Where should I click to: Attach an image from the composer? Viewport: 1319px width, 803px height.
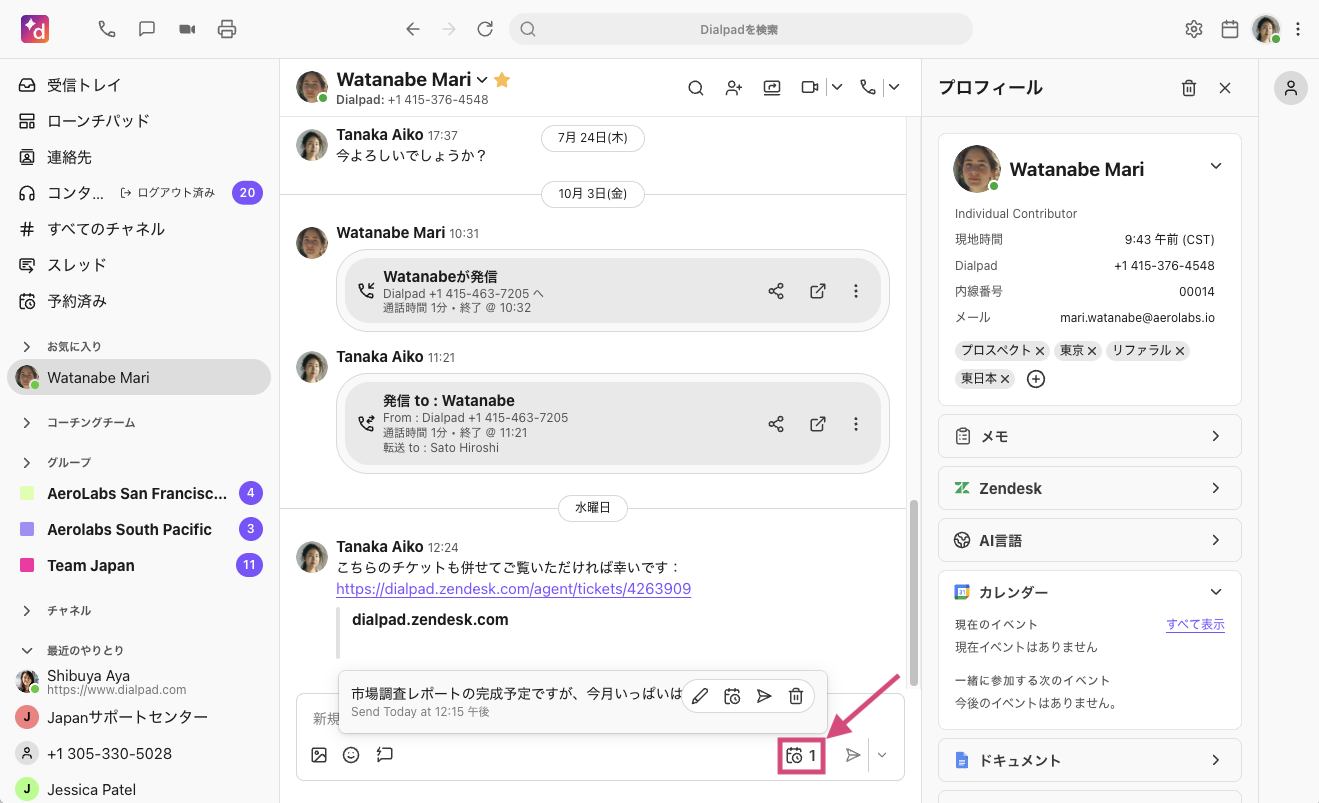(x=319, y=755)
